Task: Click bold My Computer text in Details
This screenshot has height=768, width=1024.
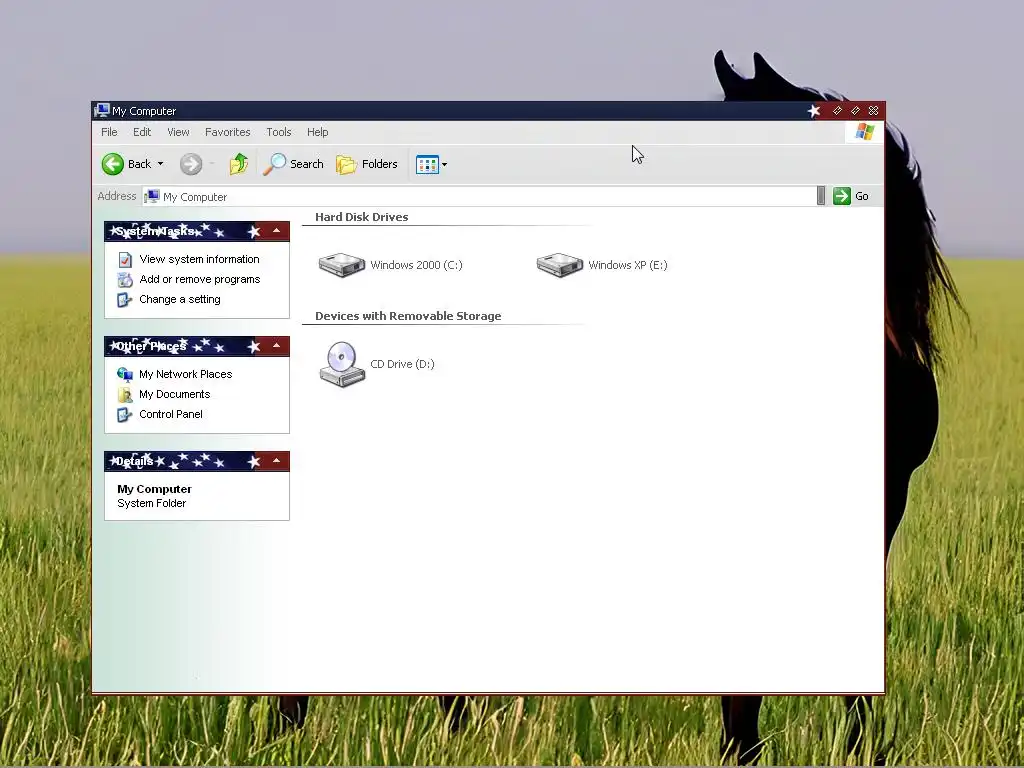Action: (154, 489)
